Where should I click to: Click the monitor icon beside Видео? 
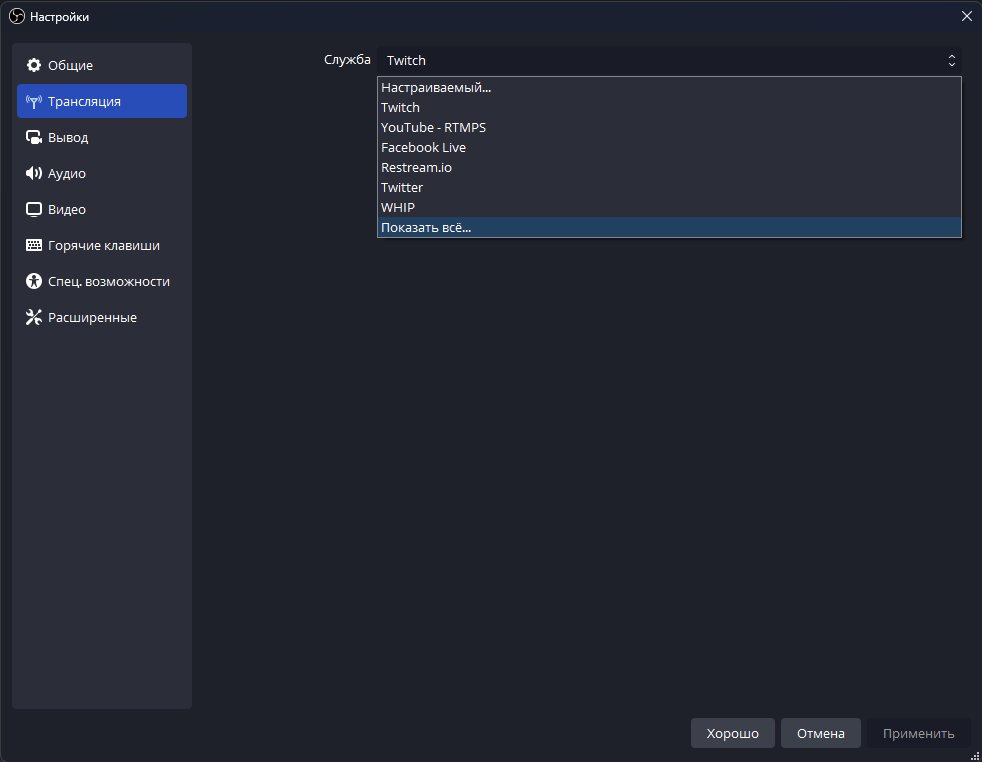tap(34, 209)
